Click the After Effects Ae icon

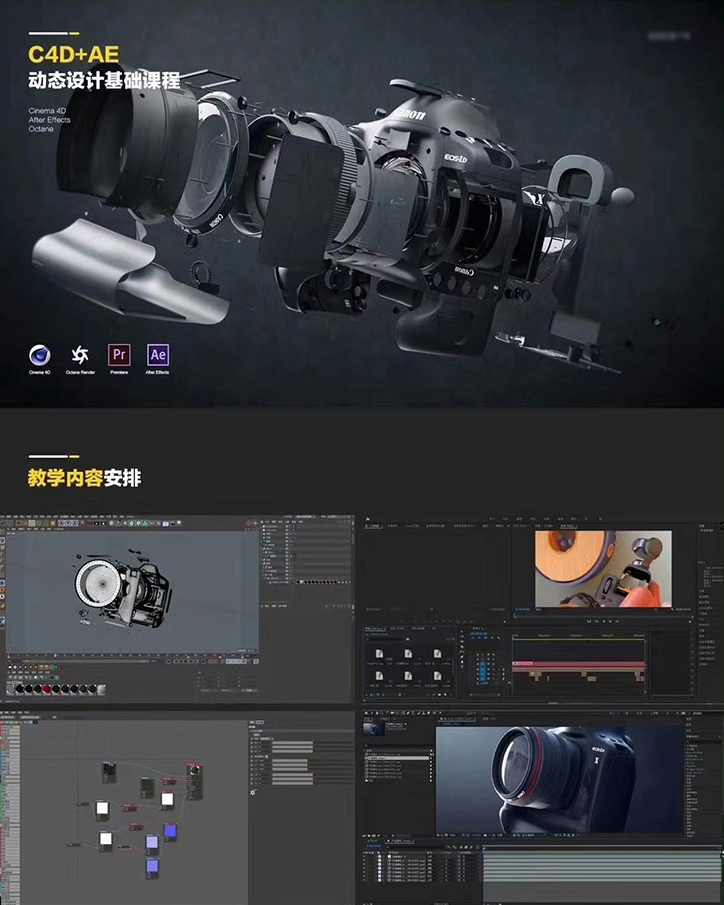coord(158,355)
